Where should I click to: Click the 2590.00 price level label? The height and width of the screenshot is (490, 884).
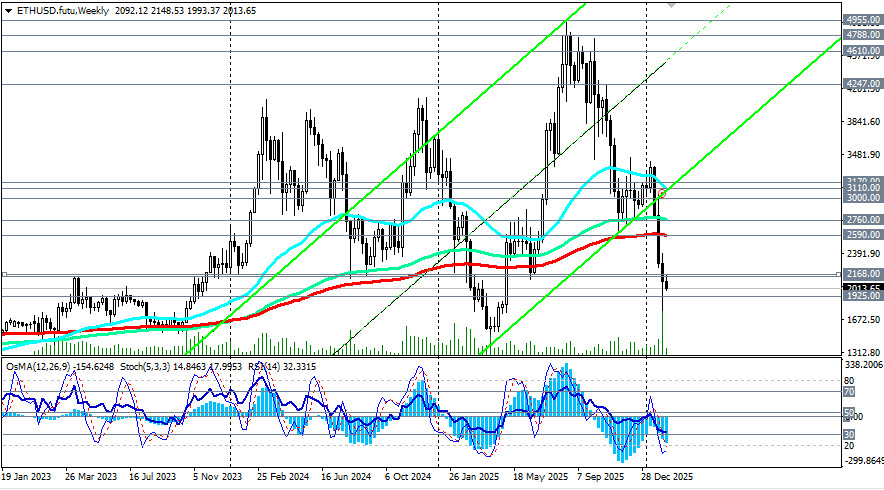pyautogui.click(x=861, y=235)
